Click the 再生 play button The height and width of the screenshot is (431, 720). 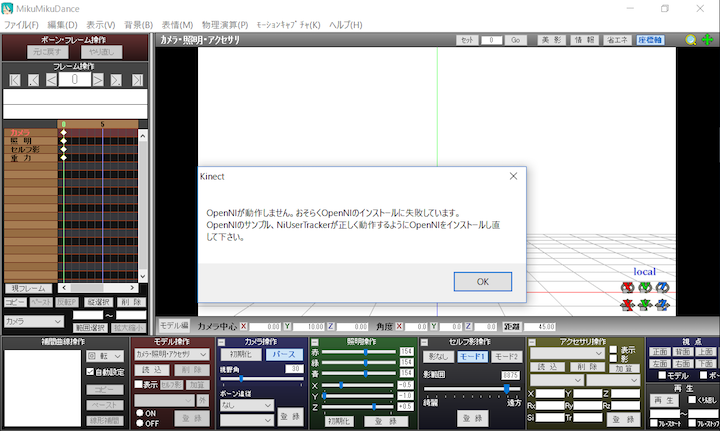(664, 401)
